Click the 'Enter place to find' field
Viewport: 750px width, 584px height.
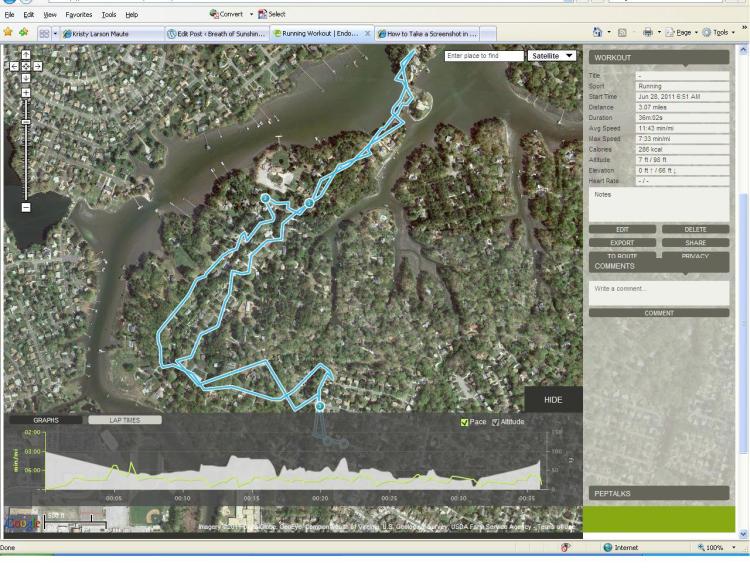[x=484, y=56]
